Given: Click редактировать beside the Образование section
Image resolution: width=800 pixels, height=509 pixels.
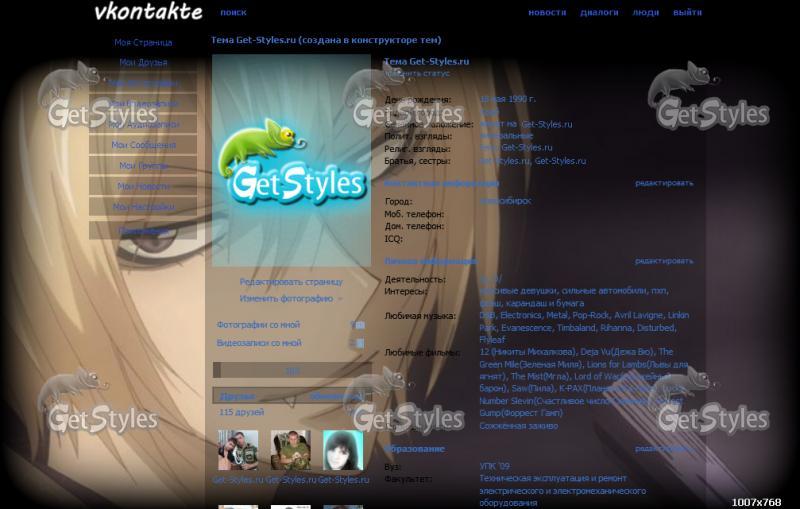Looking at the screenshot, I should (x=663, y=449).
